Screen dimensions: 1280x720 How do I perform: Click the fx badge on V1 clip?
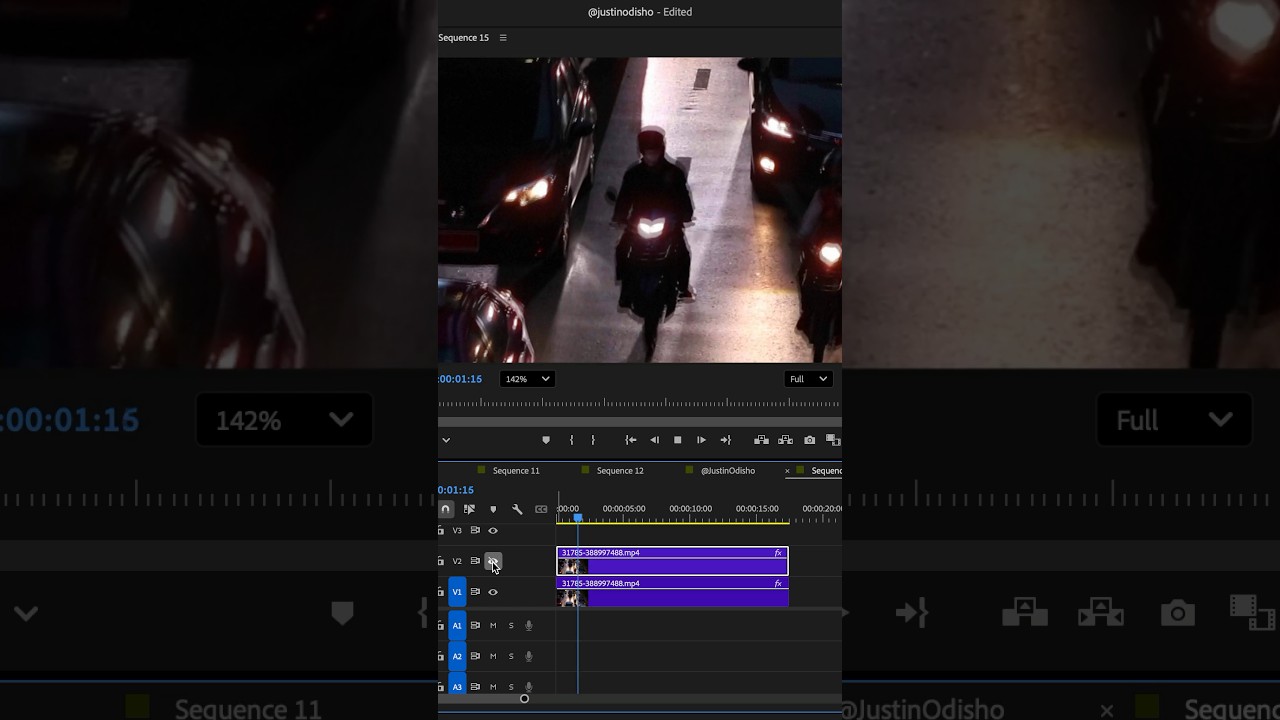778,583
